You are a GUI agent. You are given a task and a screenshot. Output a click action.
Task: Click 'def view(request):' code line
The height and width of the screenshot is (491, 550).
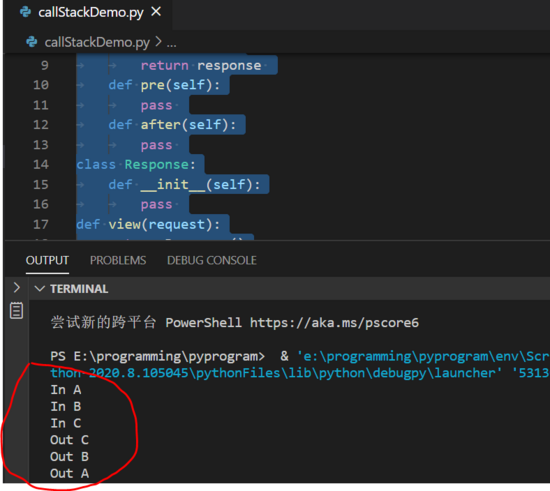pos(148,225)
